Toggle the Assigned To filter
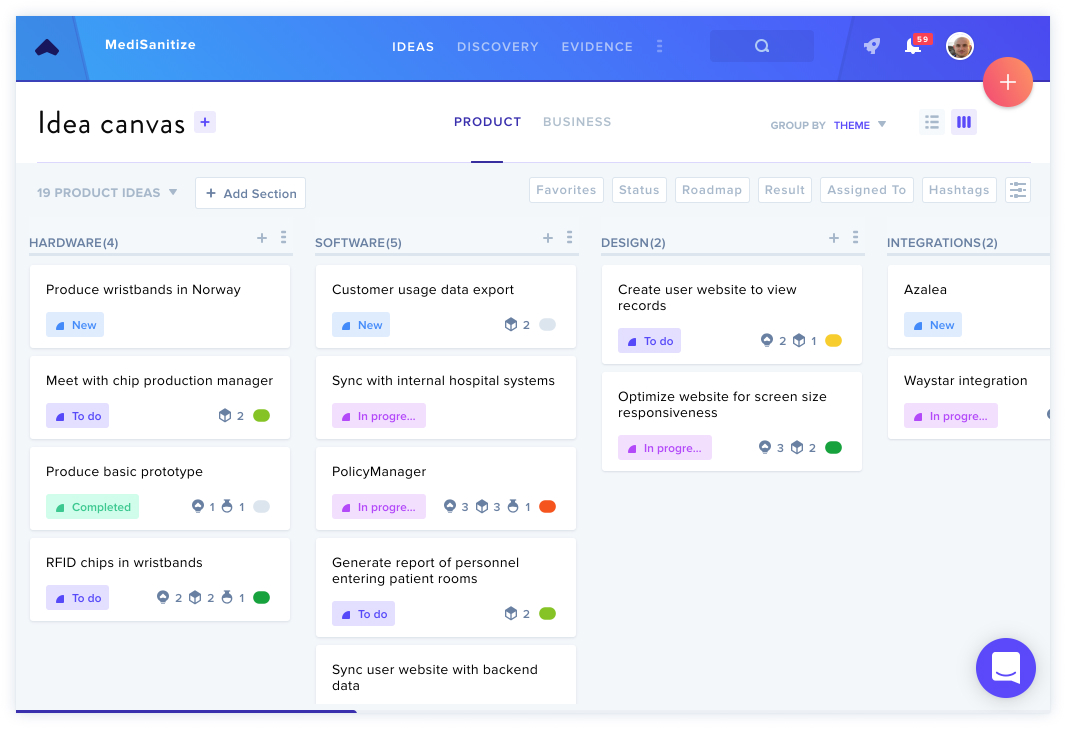The image size is (1066, 729). pos(866,190)
